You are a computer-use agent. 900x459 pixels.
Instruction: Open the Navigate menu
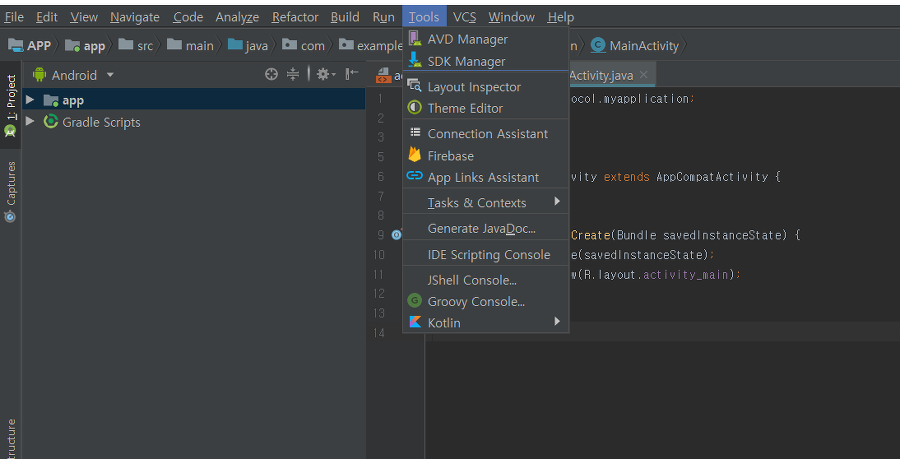[134, 17]
